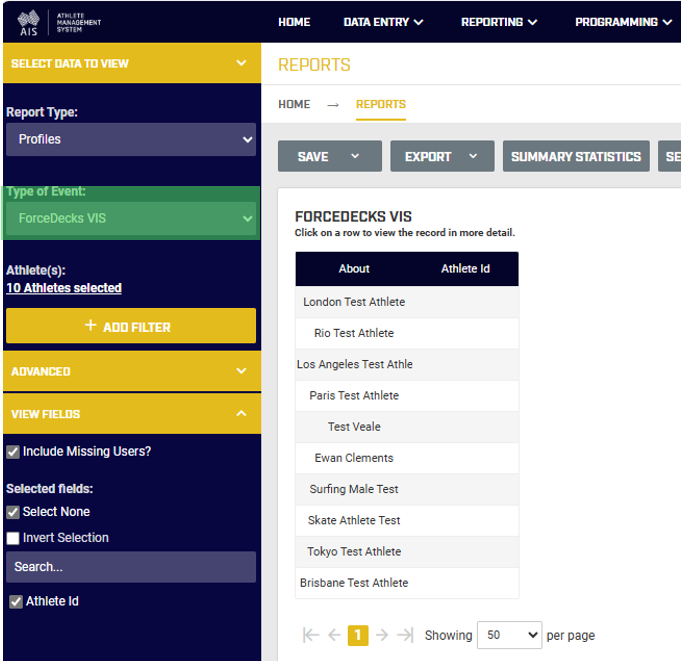
Task: Go to first page arrow
Action: pyautogui.click(x=311, y=635)
